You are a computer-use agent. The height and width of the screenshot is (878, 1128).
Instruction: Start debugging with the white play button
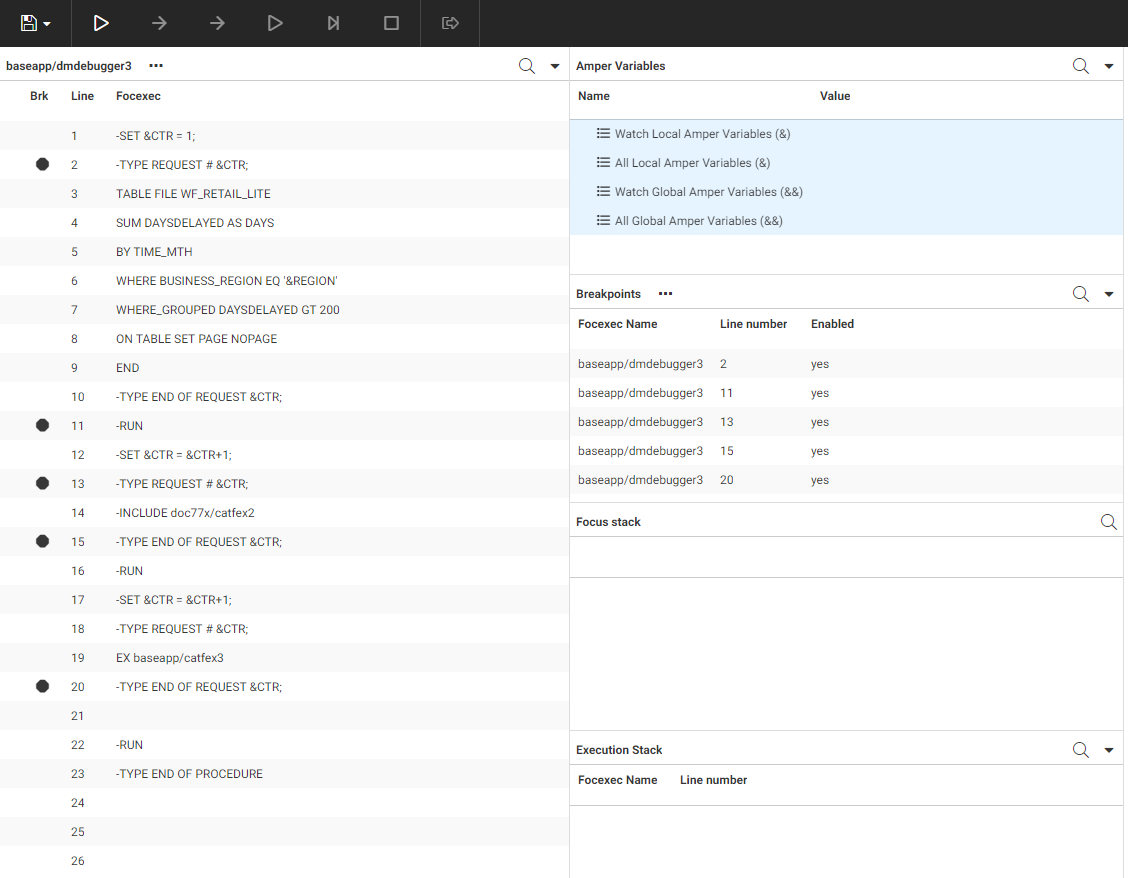[101, 23]
